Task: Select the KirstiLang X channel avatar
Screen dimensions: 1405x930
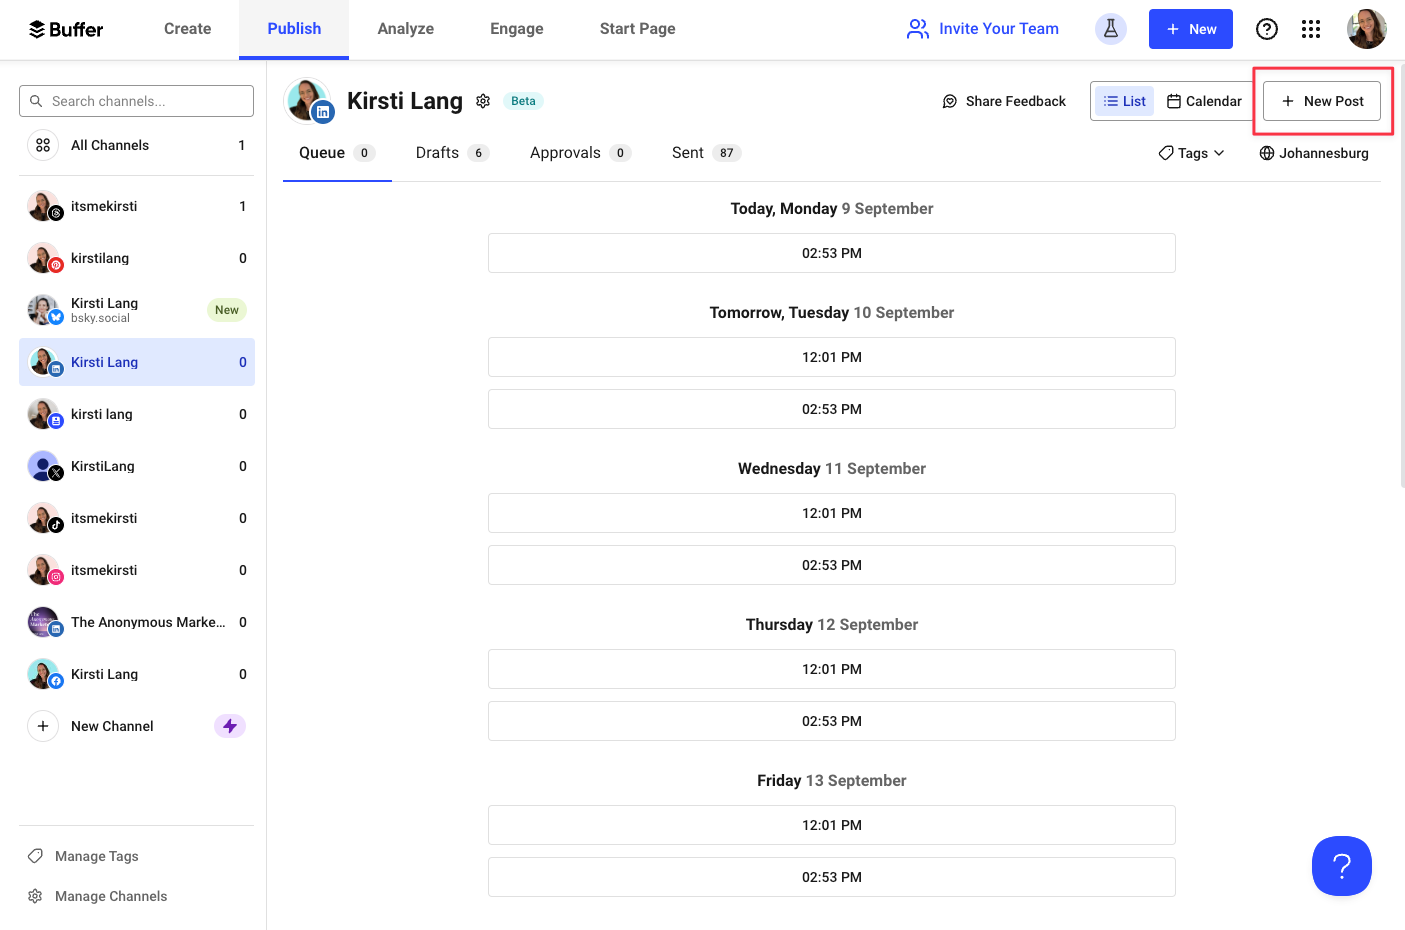Action: (x=44, y=466)
